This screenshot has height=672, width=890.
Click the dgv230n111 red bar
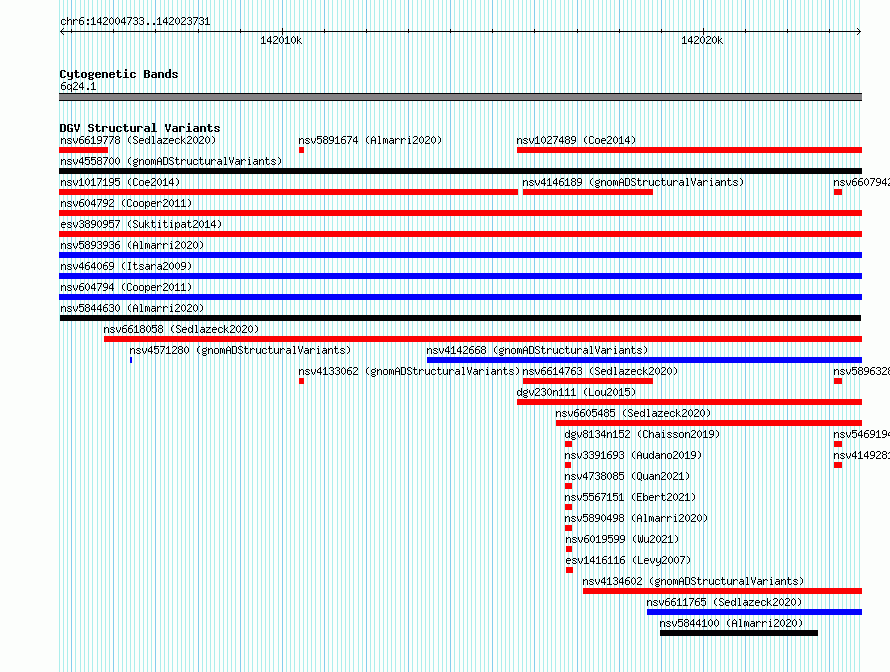tap(690, 402)
